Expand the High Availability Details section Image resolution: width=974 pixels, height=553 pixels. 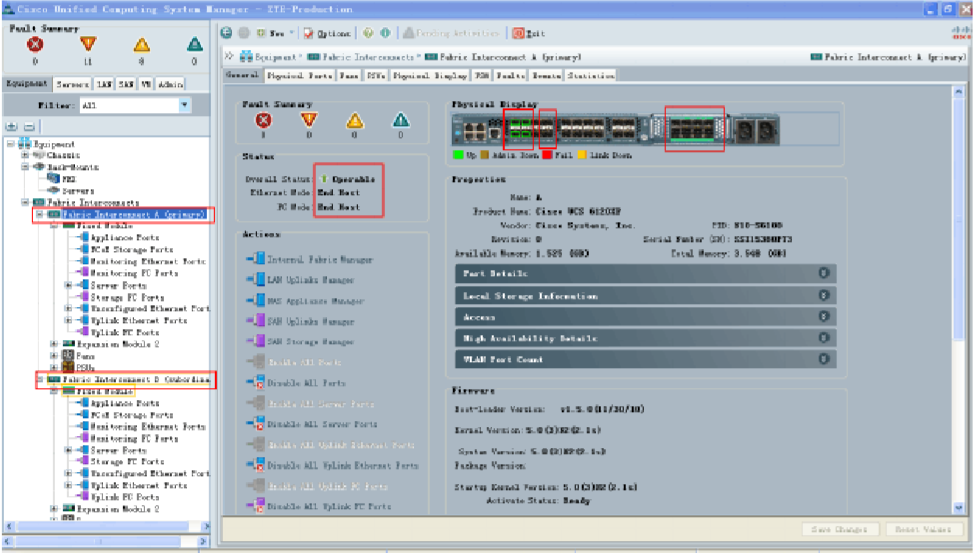[645, 338]
